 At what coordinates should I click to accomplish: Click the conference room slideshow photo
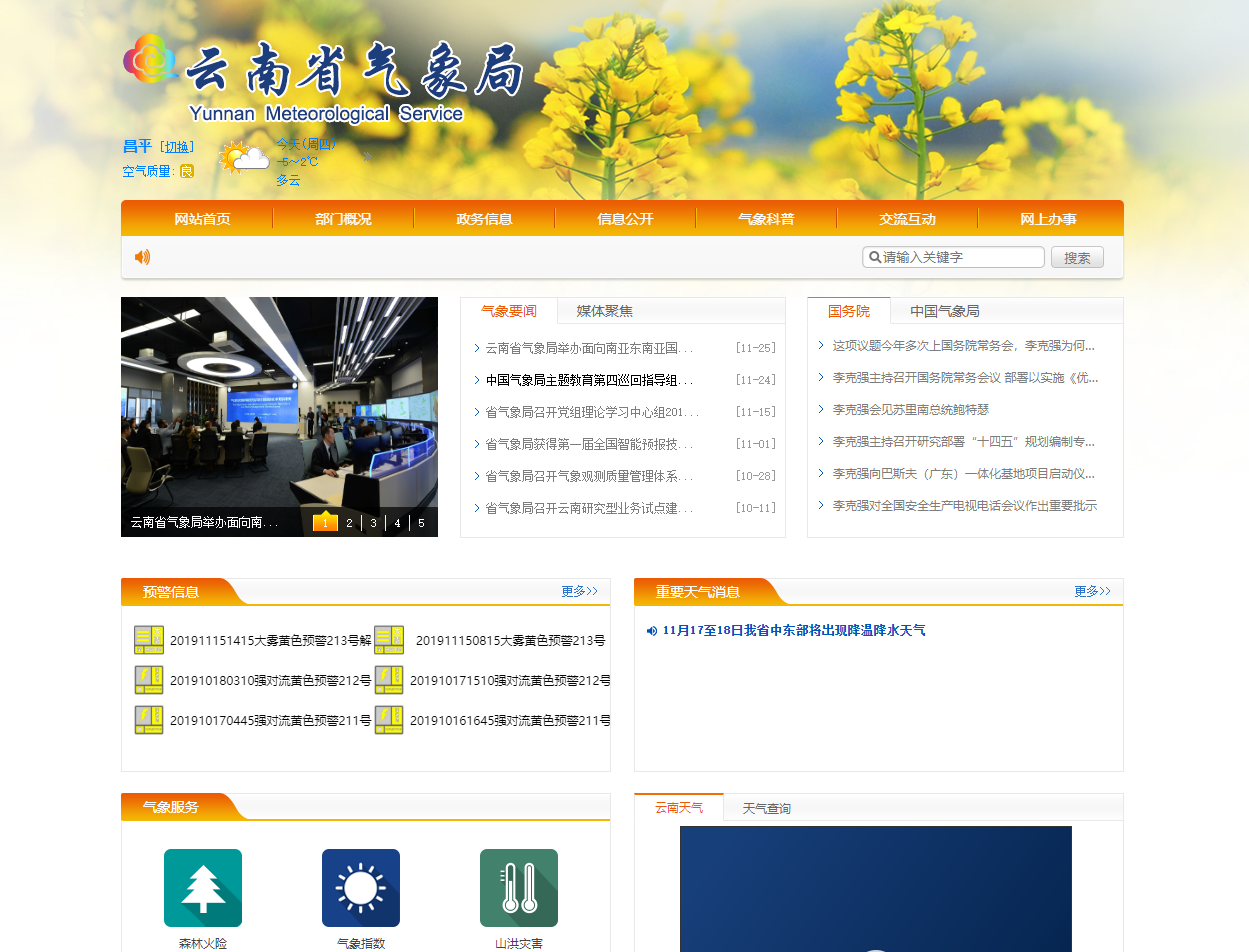pyautogui.click(x=279, y=400)
